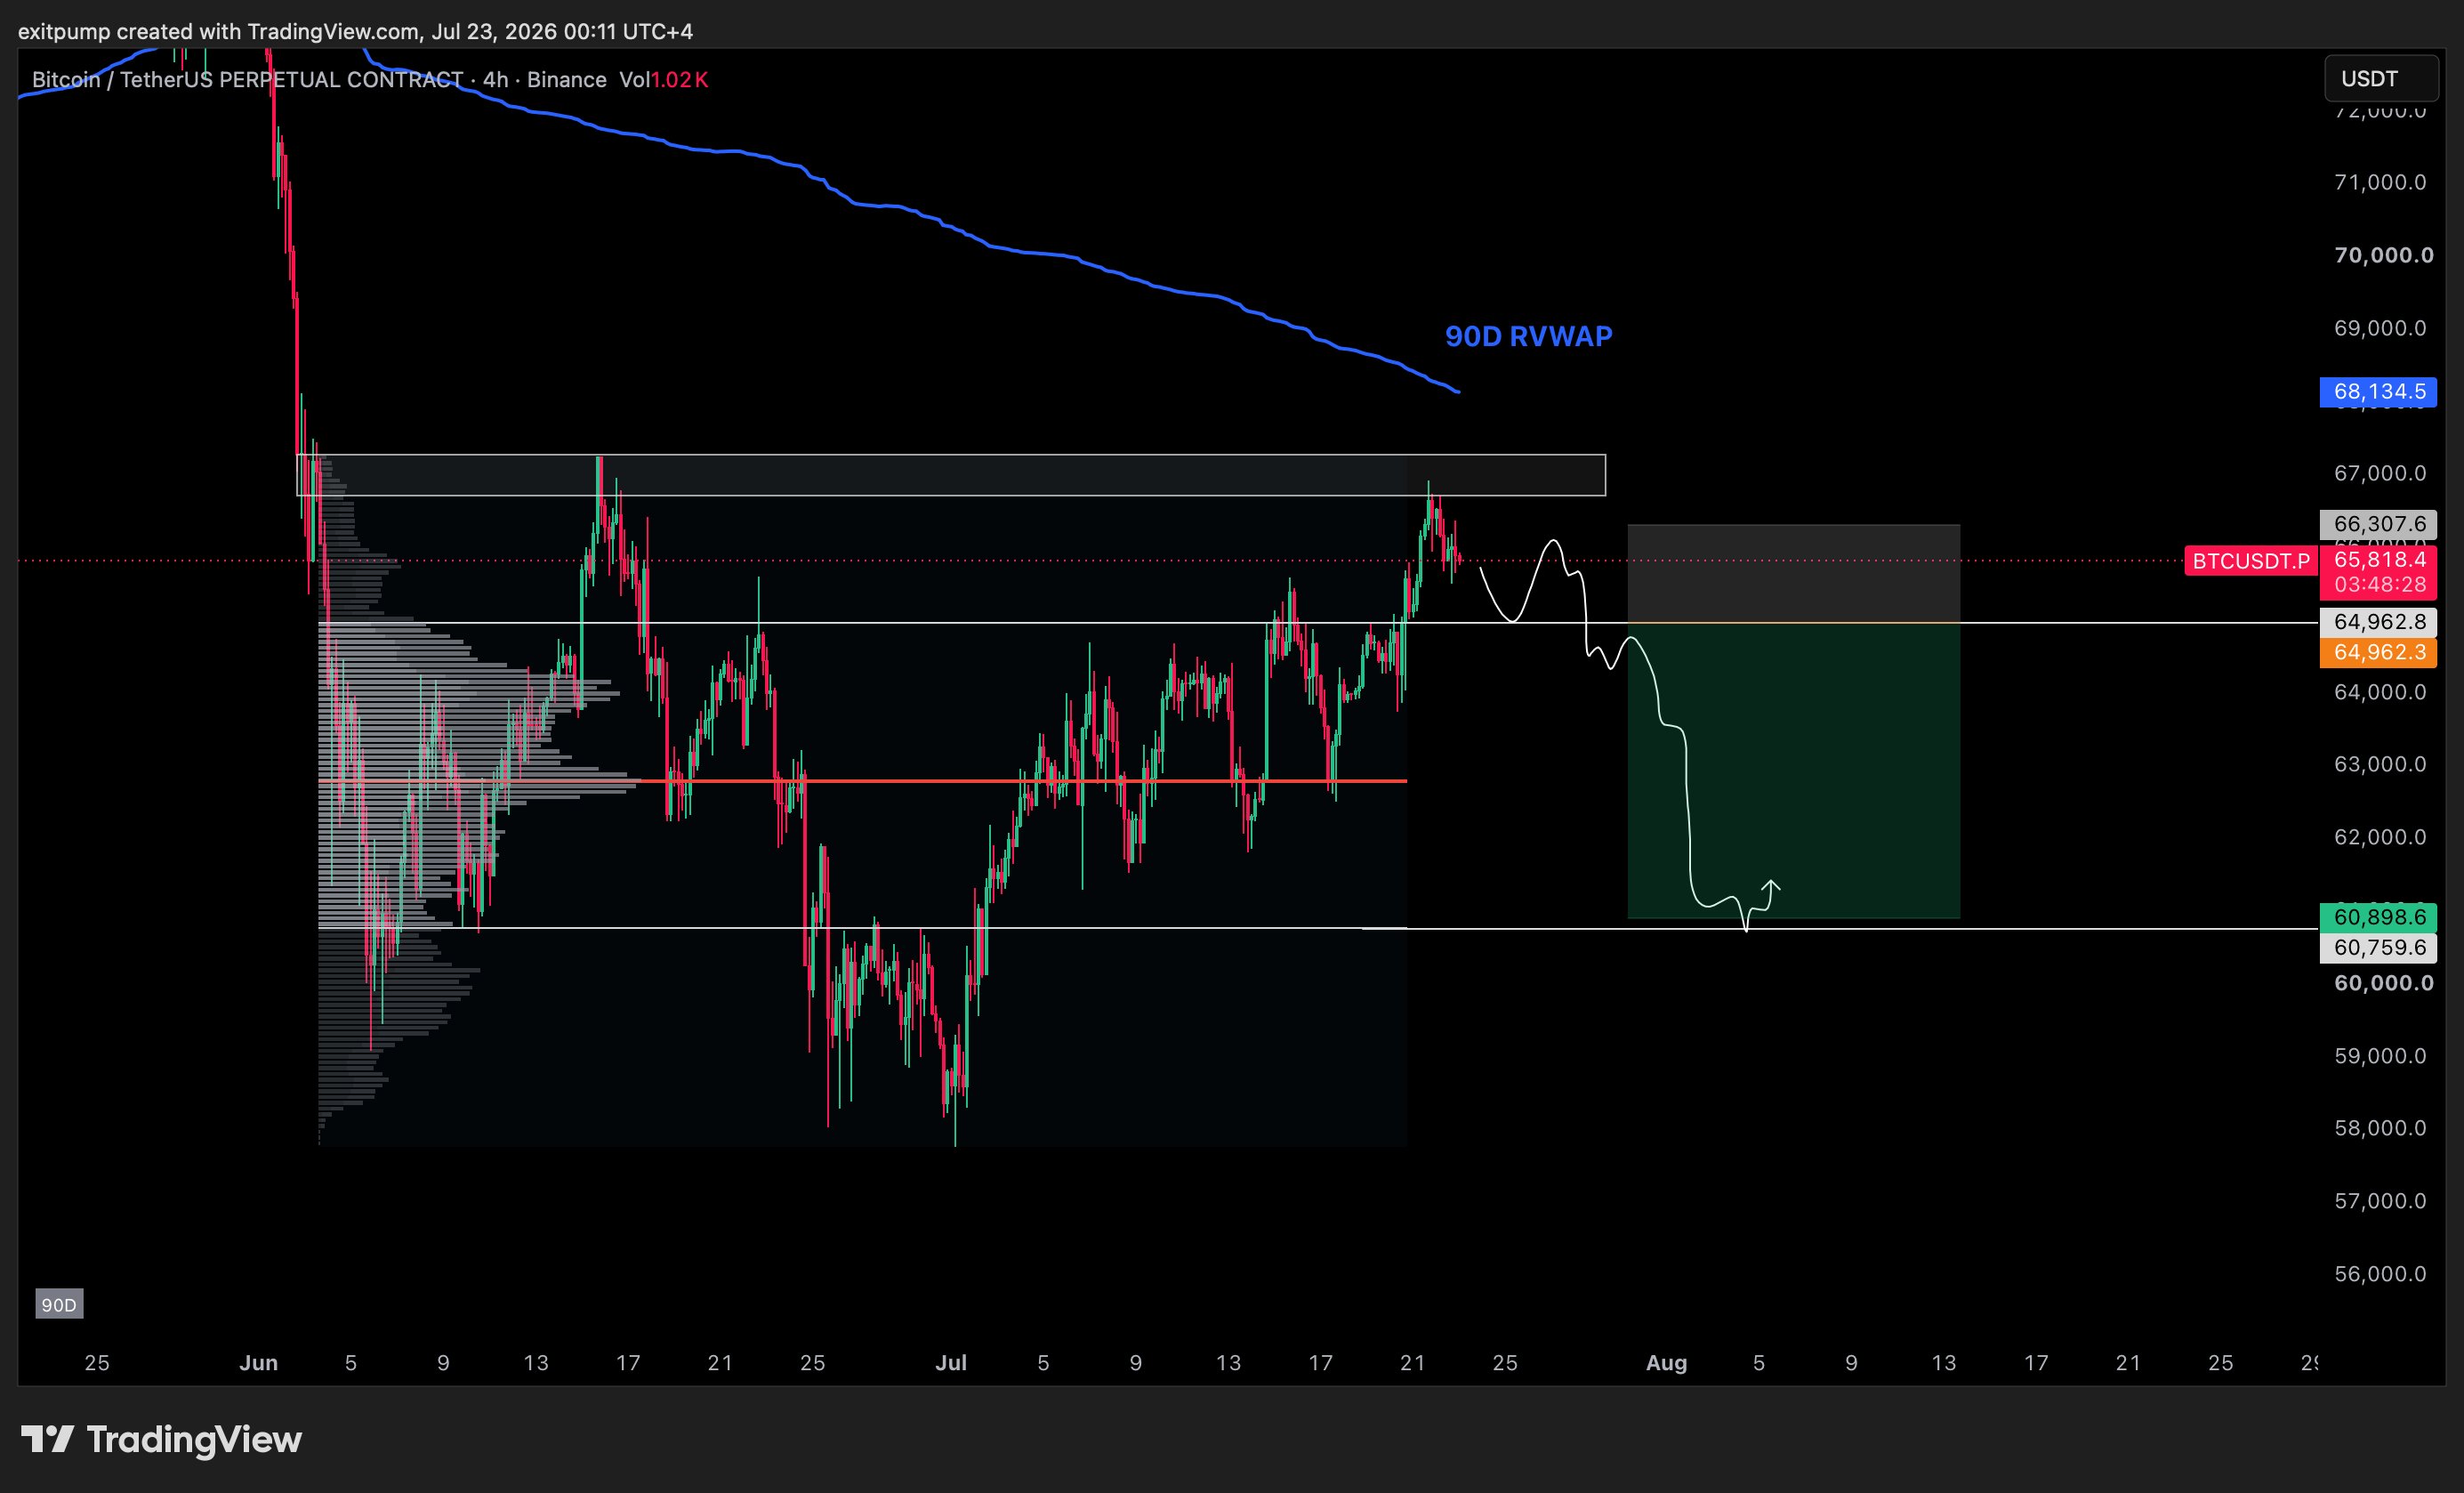The width and height of the screenshot is (2464, 1493).
Task: Click the Bitcoin / TetherUS PERPETUAL CONTRACT title
Action: (x=247, y=80)
